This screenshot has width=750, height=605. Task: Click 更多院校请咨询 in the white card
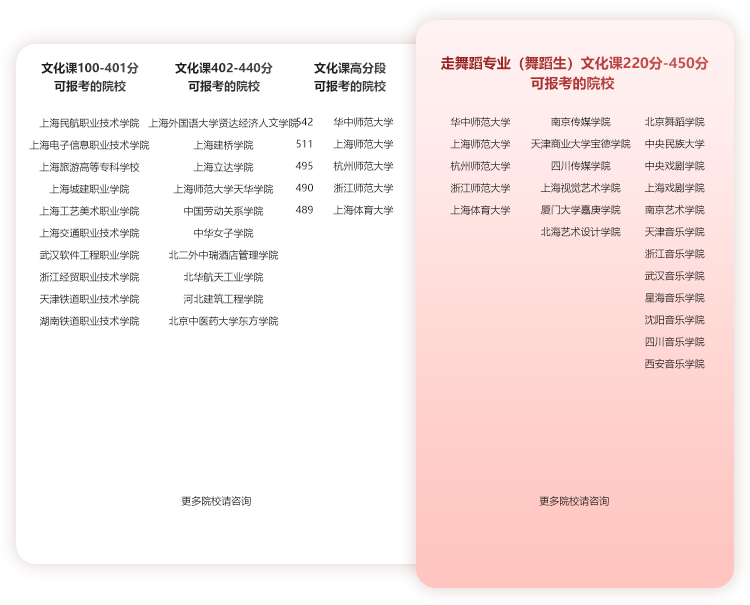tap(216, 501)
